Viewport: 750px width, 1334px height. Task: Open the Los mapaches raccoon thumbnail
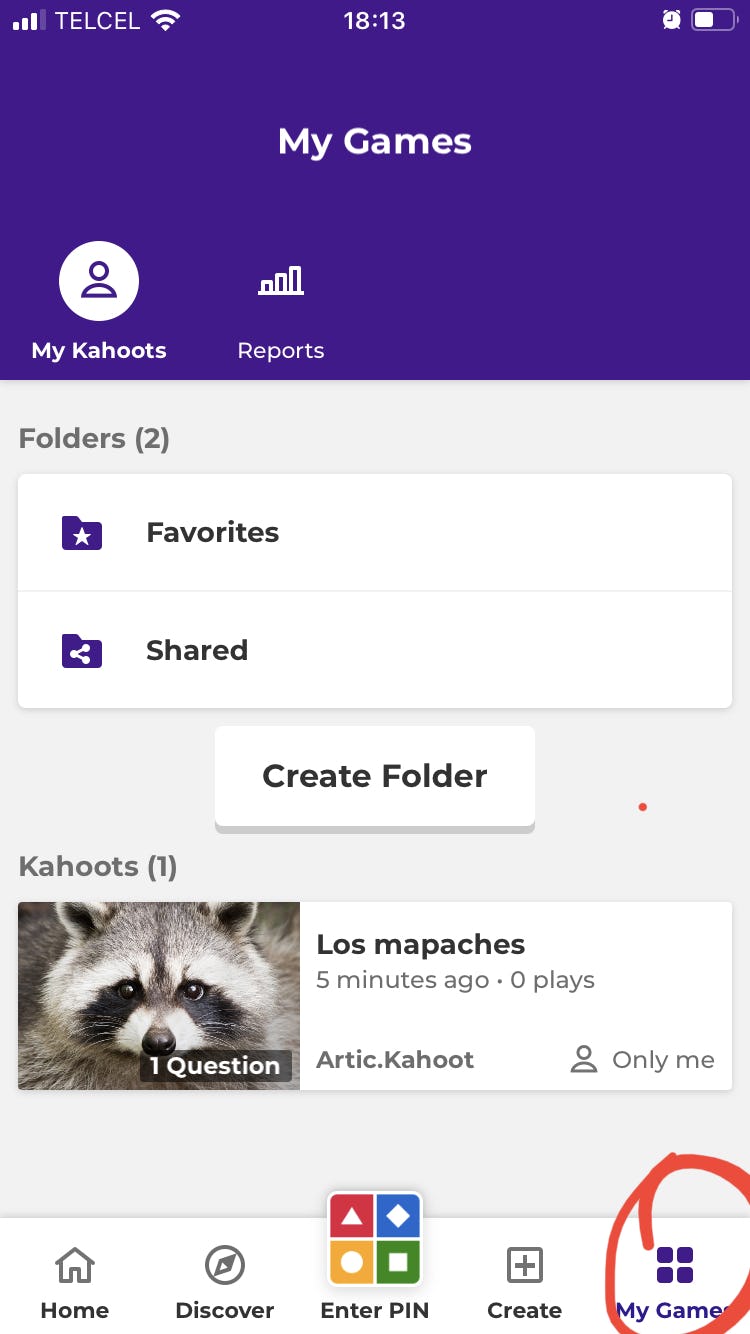(159, 980)
